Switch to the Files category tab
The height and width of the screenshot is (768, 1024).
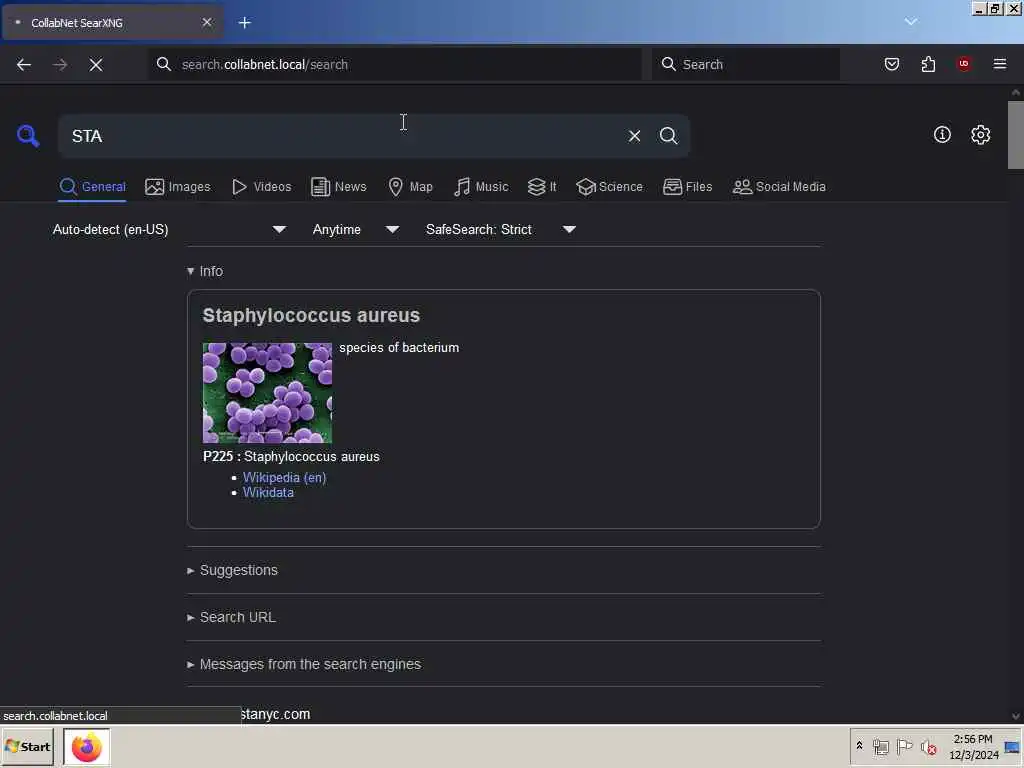688,187
